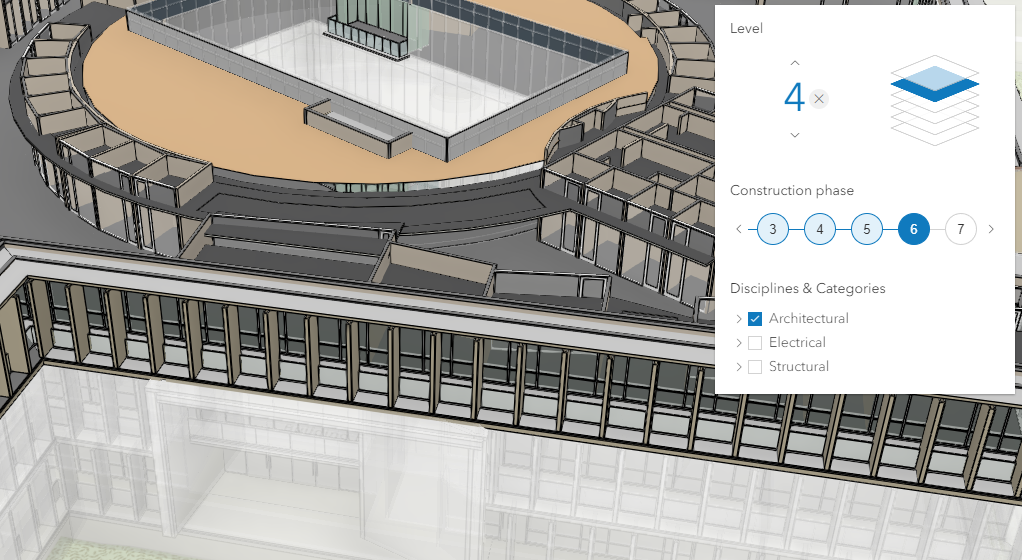1022x560 pixels.
Task: Go to previous construction phases arrow
Action: click(x=739, y=229)
